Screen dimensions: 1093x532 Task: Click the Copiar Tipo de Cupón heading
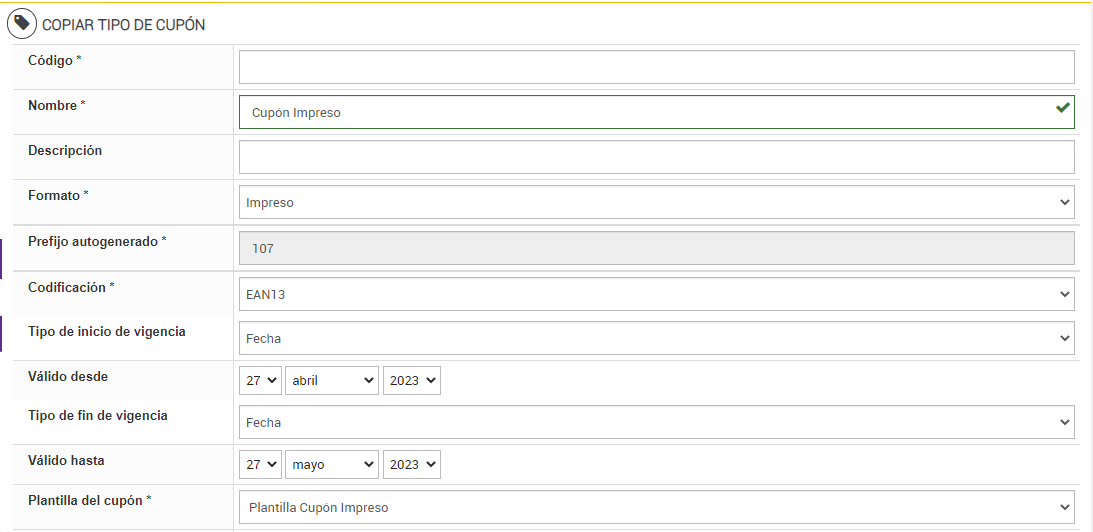(123, 24)
